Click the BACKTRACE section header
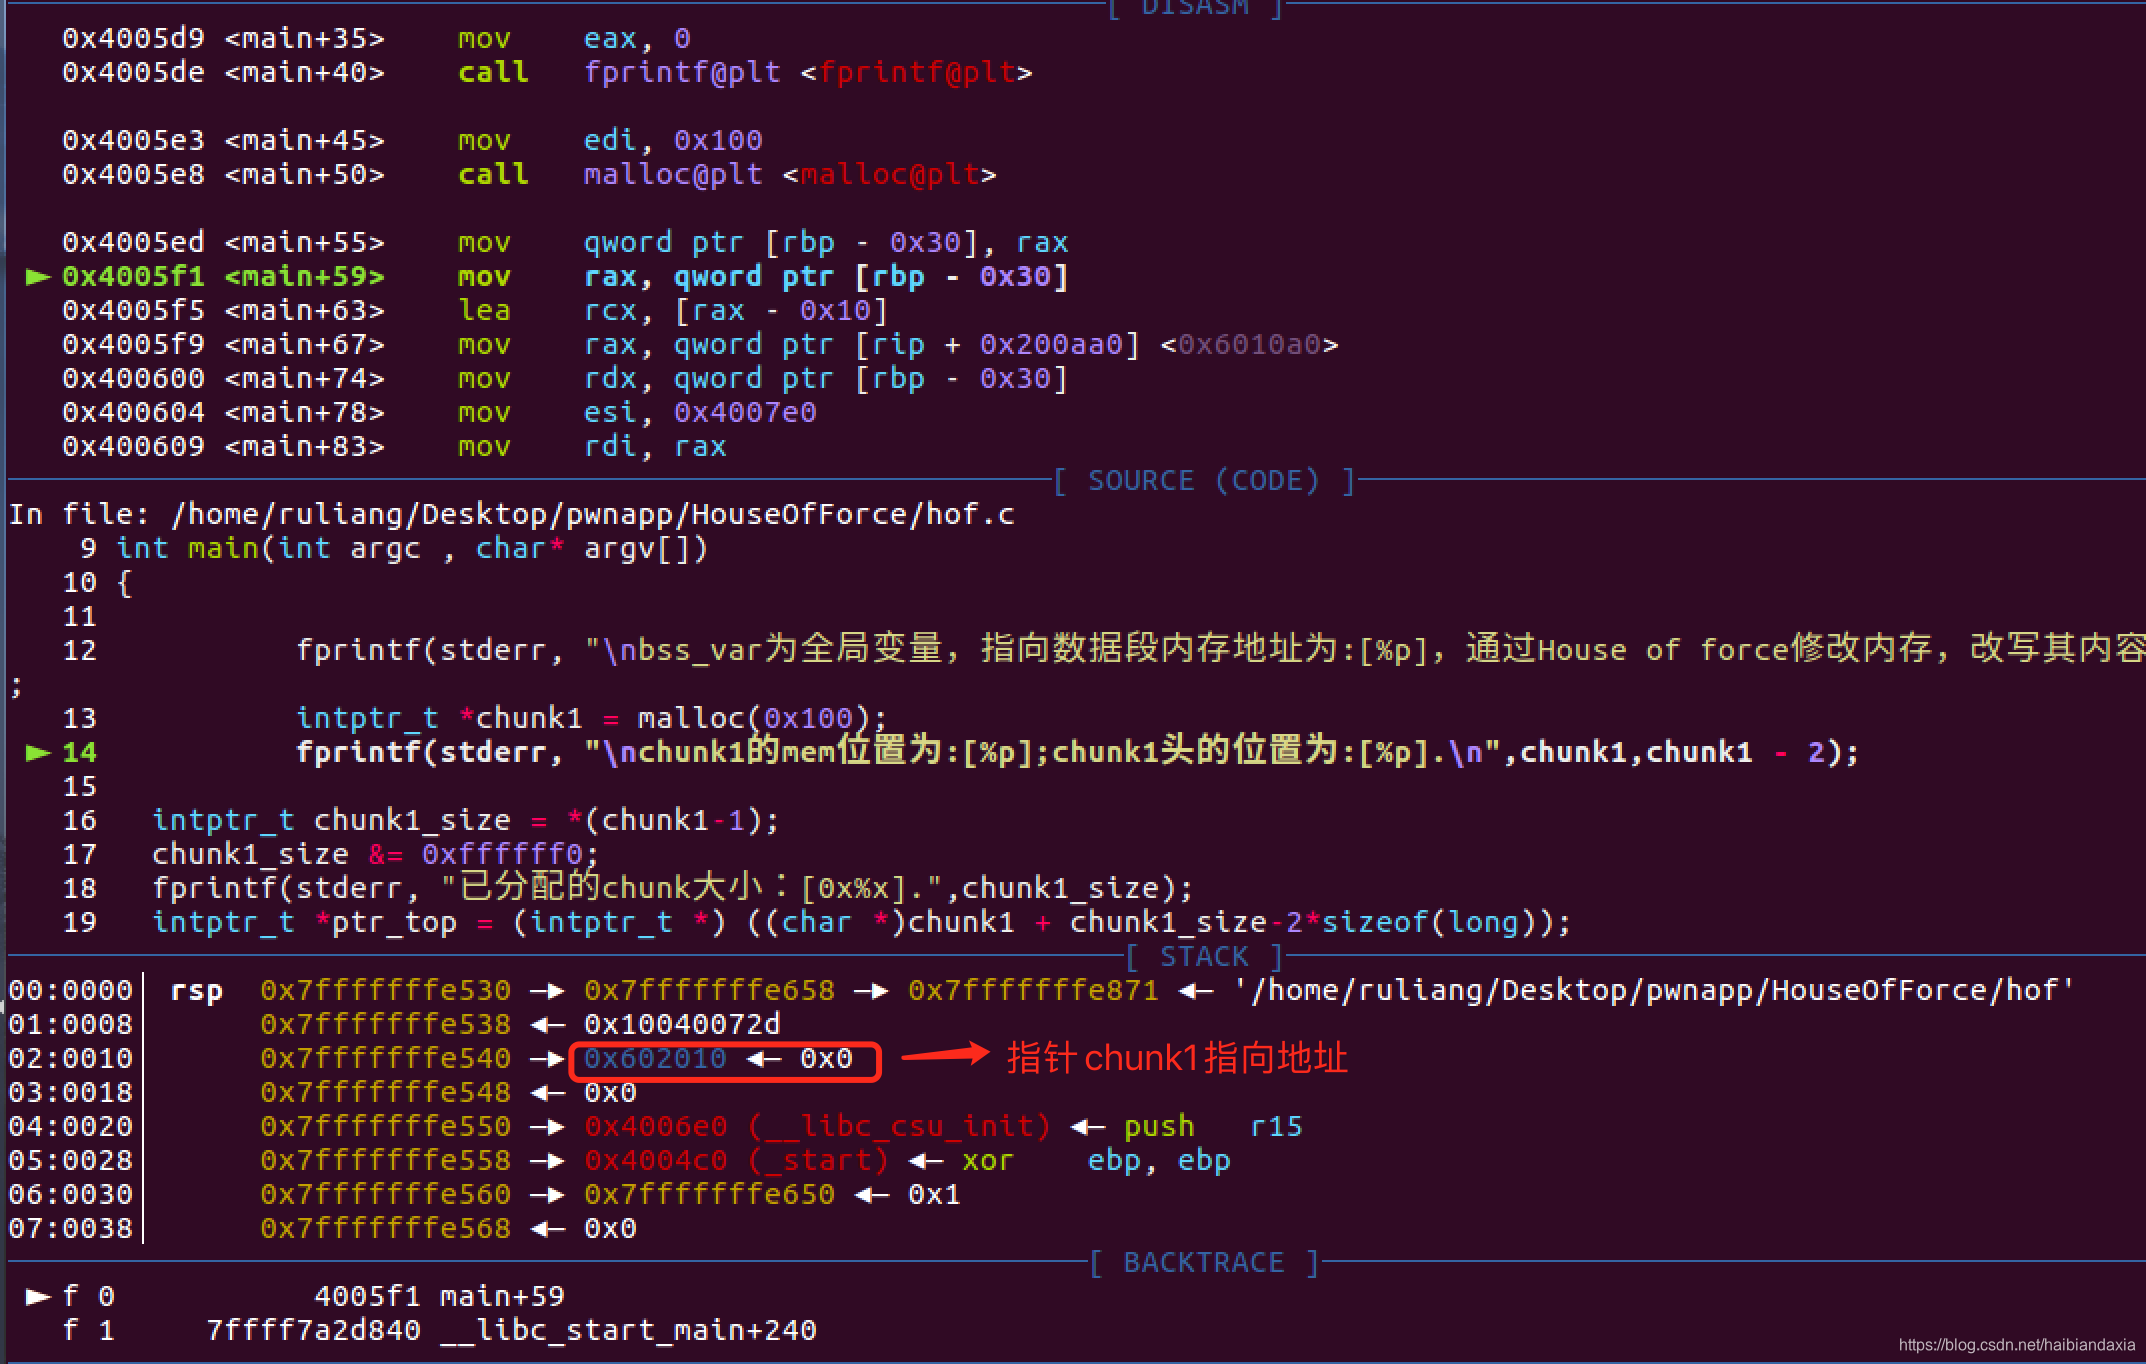The height and width of the screenshot is (1364, 2146). (x=1204, y=1263)
